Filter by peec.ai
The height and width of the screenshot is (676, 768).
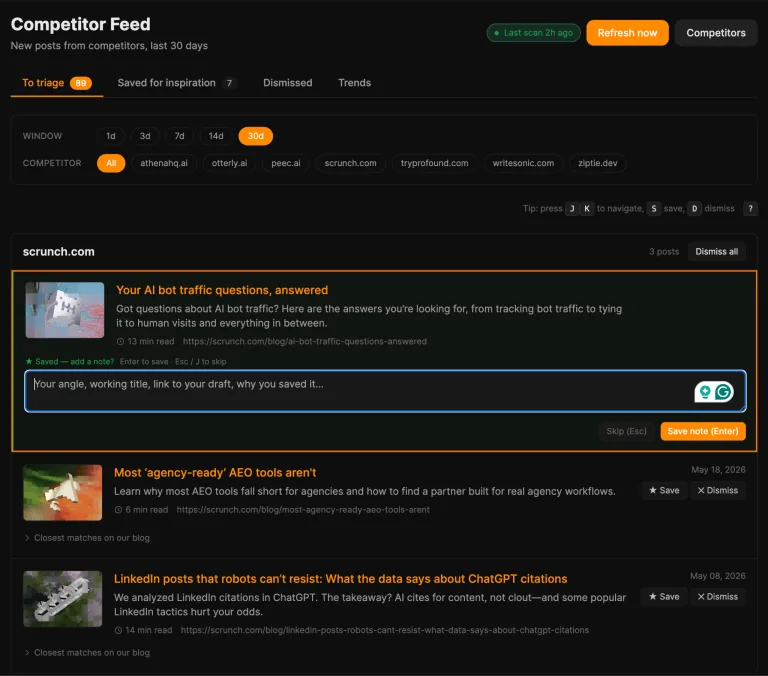(286, 163)
